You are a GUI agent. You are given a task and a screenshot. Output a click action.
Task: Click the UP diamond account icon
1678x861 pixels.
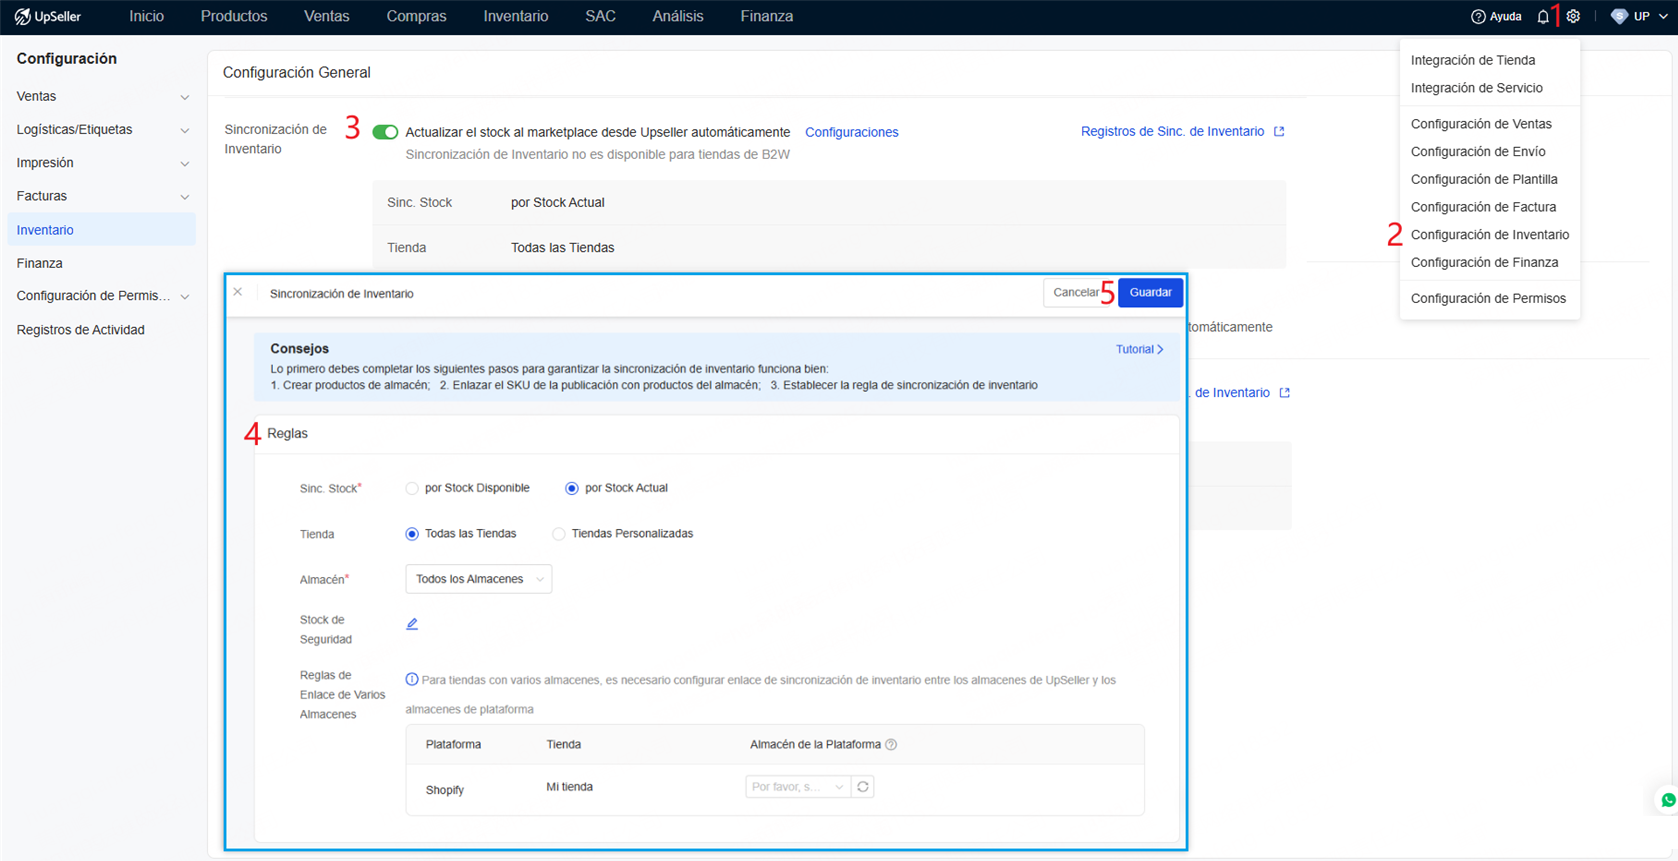pos(1619,16)
